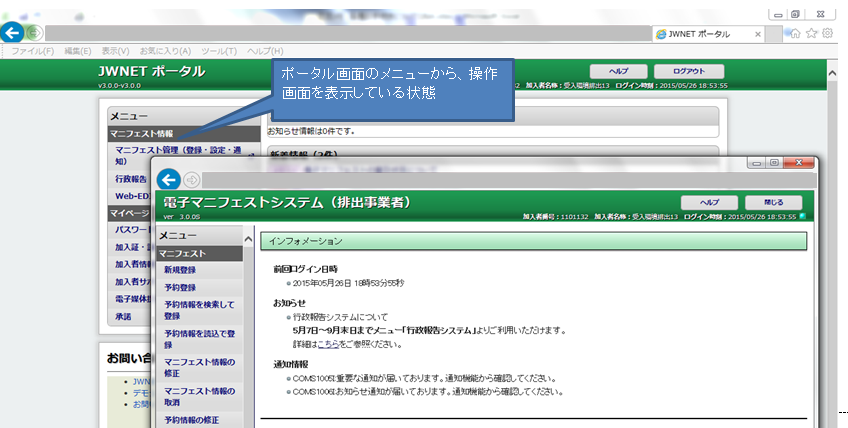The height and width of the screenshot is (428, 848).
Task: Open マニフェスト情報の修正 menu item
Action: (x=200, y=367)
